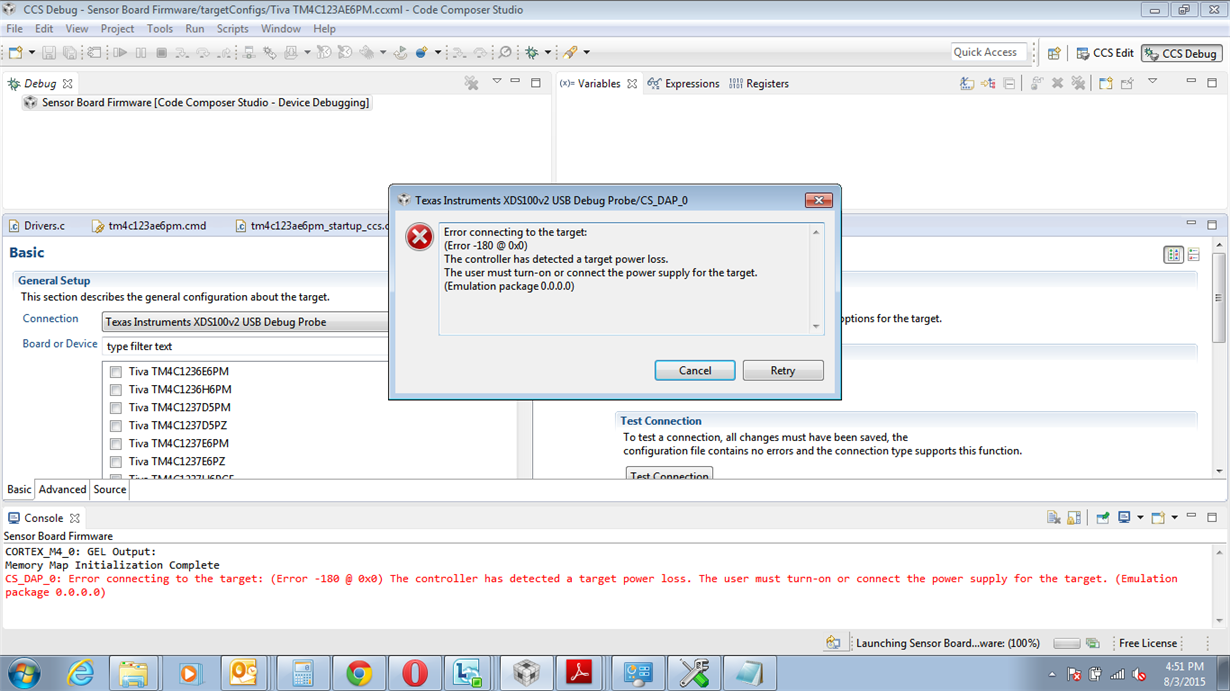Open the Window menu
The image size is (1230, 691).
point(281,29)
